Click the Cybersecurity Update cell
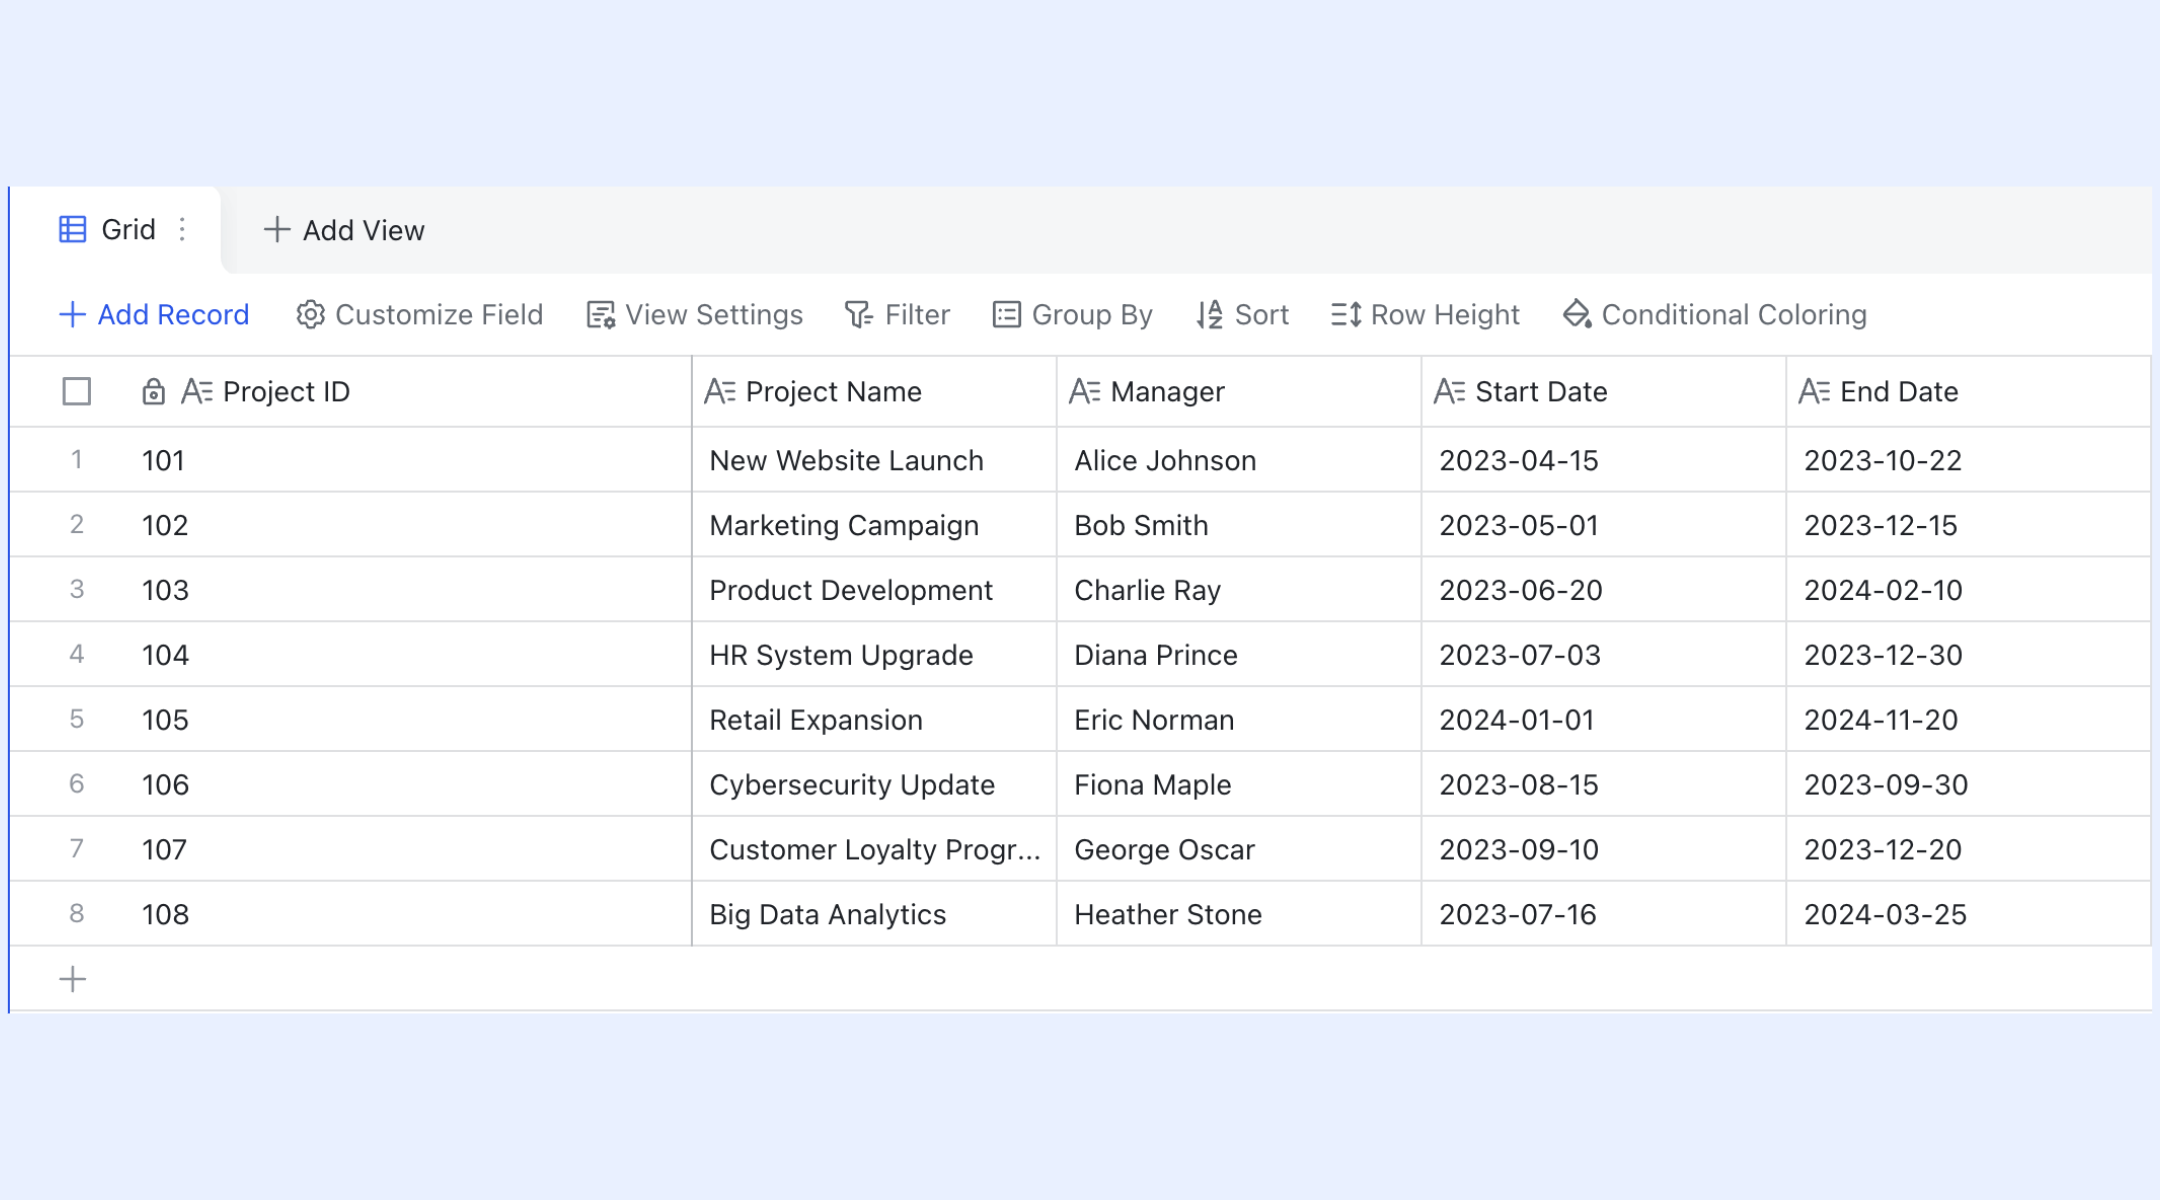 coord(874,785)
